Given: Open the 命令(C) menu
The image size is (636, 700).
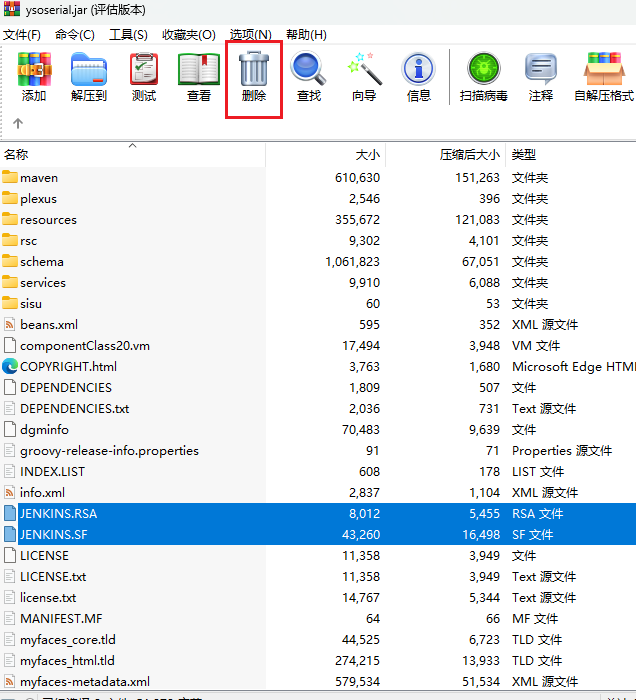Looking at the screenshot, I should click(75, 34).
